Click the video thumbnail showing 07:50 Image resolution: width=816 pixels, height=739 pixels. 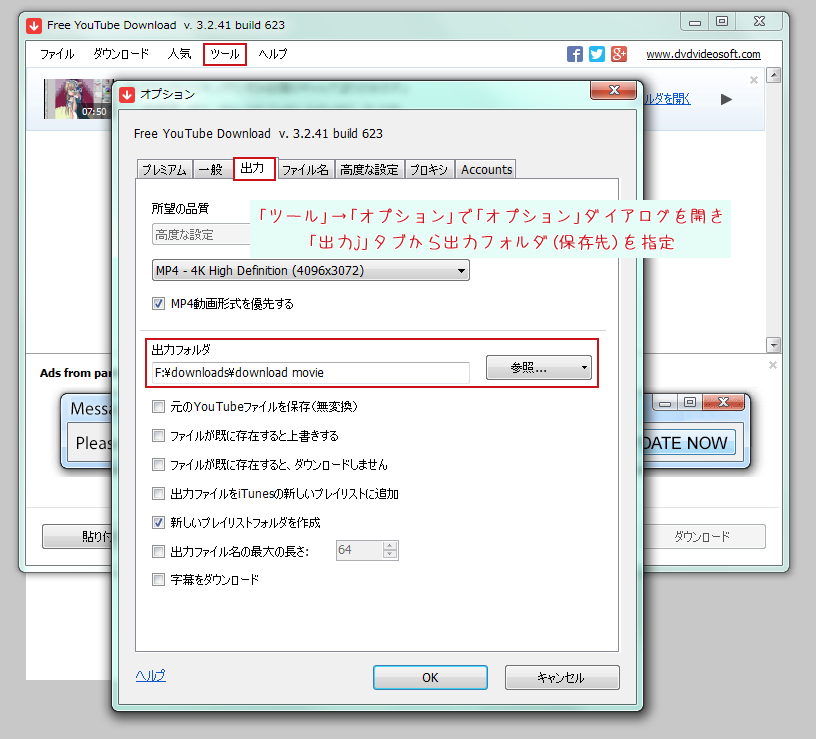pos(78,99)
